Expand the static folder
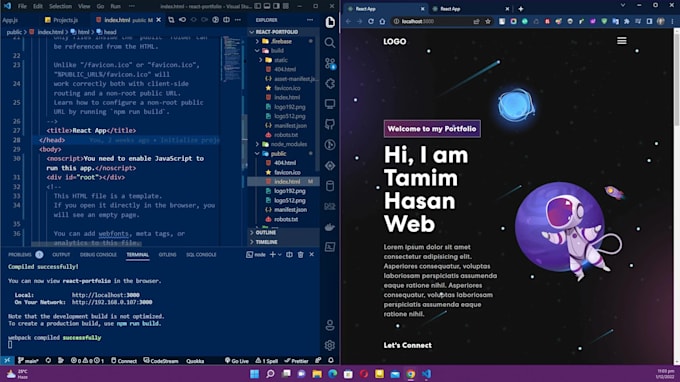The width and height of the screenshot is (680, 382). click(281, 60)
